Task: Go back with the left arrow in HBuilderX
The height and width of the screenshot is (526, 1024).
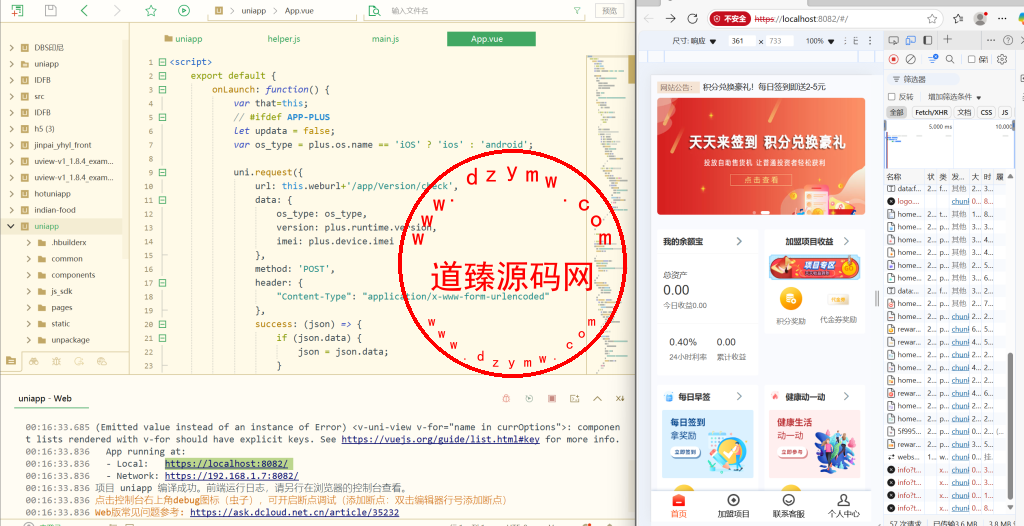Action: (x=84, y=10)
